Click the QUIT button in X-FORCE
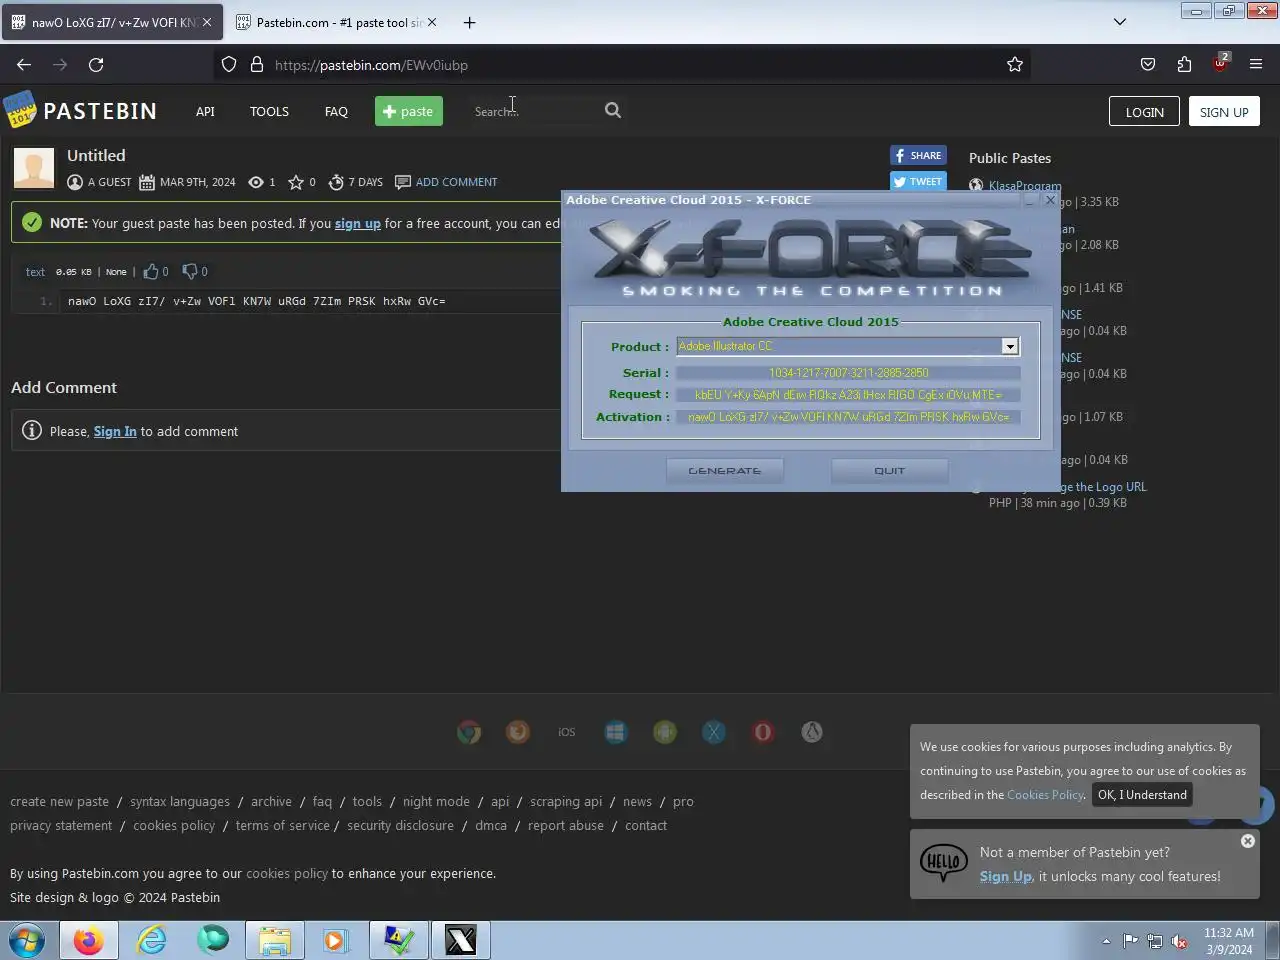The image size is (1280, 960). pyautogui.click(x=889, y=470)
